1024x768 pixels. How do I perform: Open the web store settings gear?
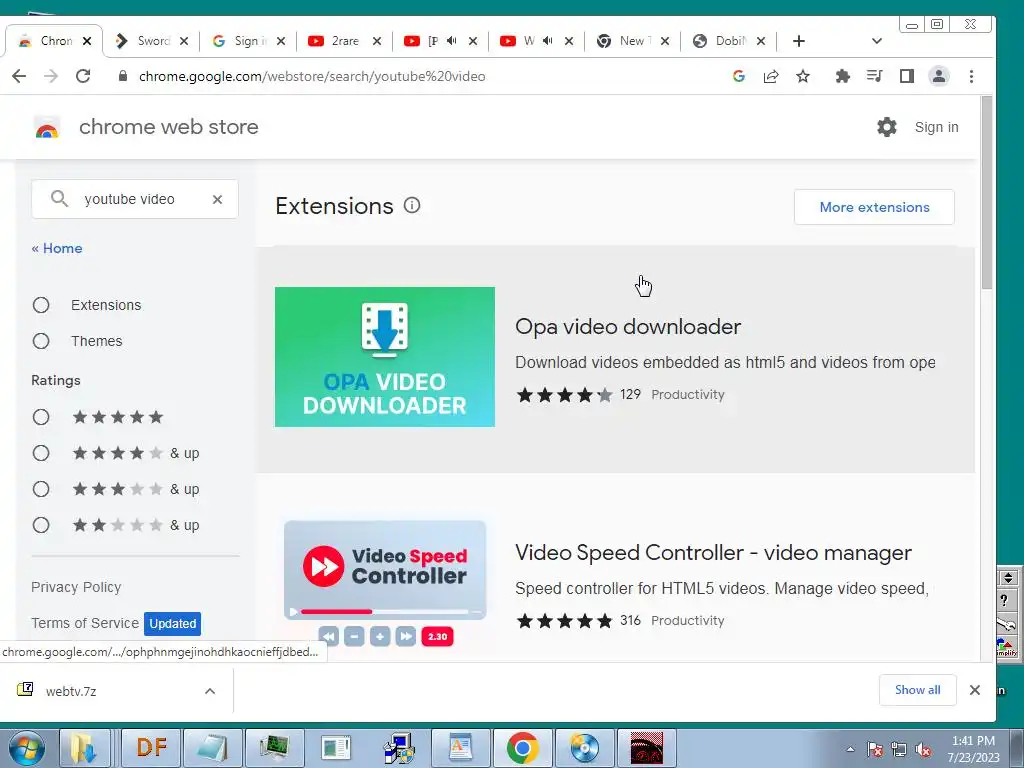point(887,127)
